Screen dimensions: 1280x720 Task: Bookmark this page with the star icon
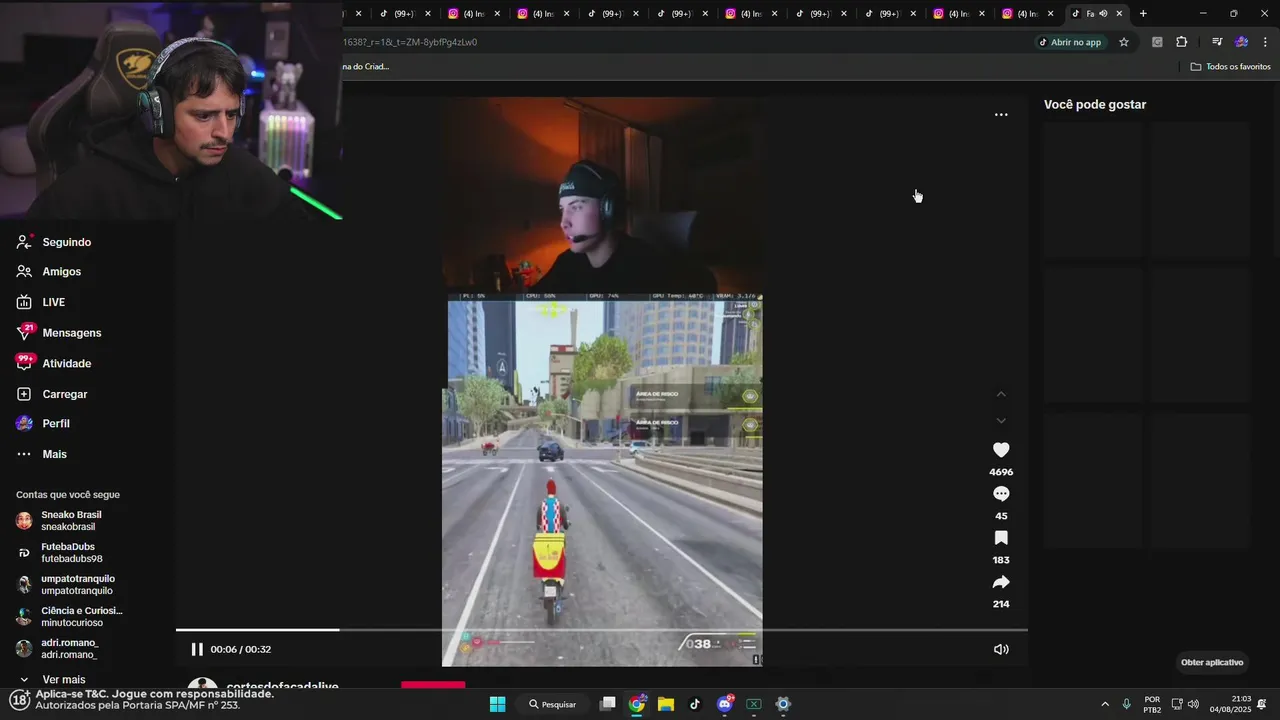[x=1124, y=42]
